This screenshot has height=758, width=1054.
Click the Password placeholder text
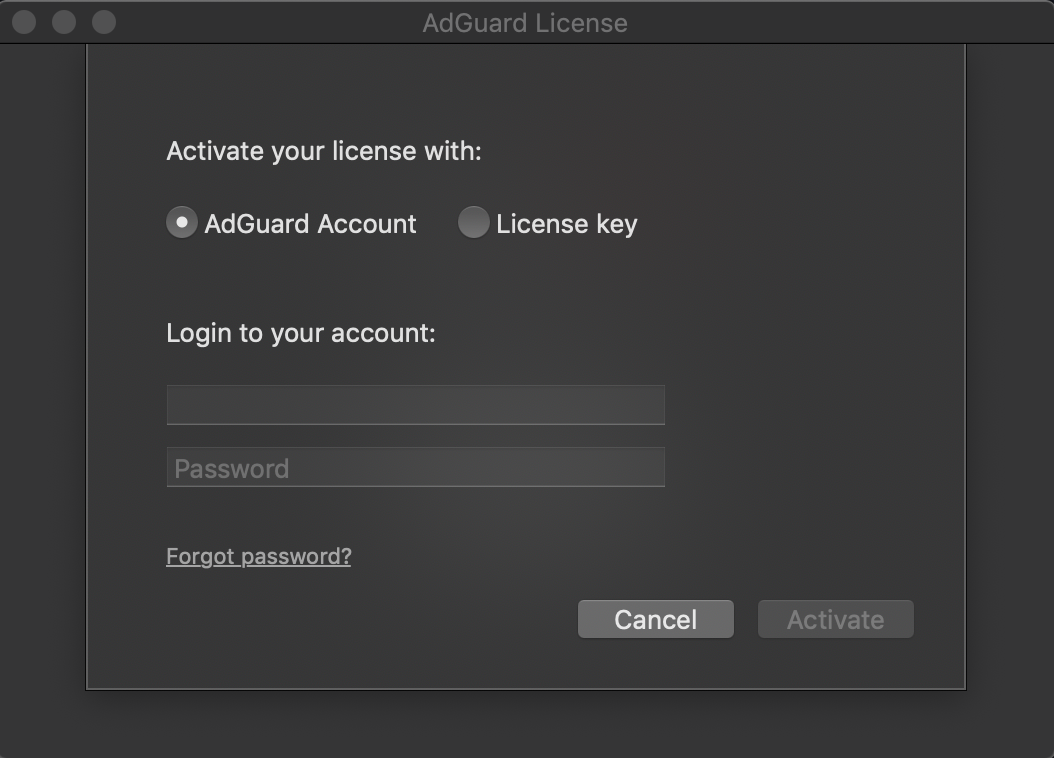click(x=232, y=468)
